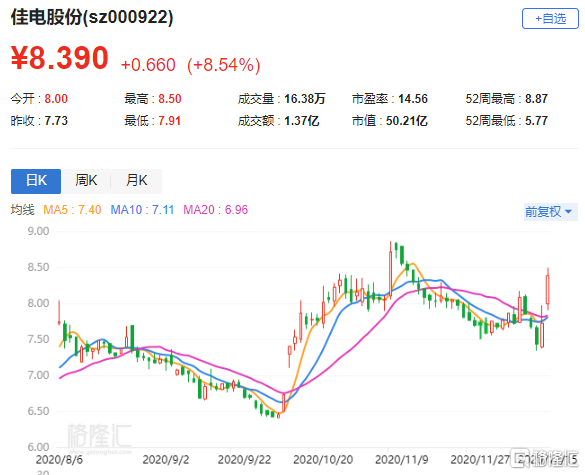Screen dimensions: 585x475
Task: Click the 52周最低 value 5.77
Action: 536,121
